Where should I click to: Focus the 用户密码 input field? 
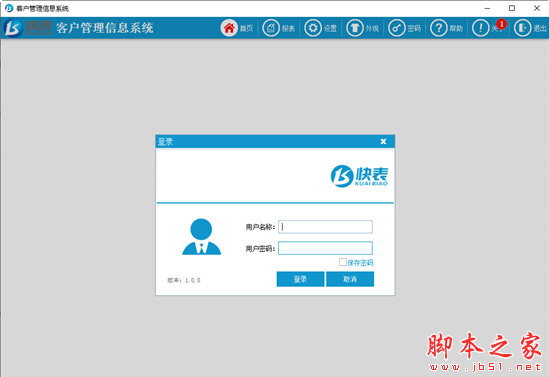(x=325, y=248)
